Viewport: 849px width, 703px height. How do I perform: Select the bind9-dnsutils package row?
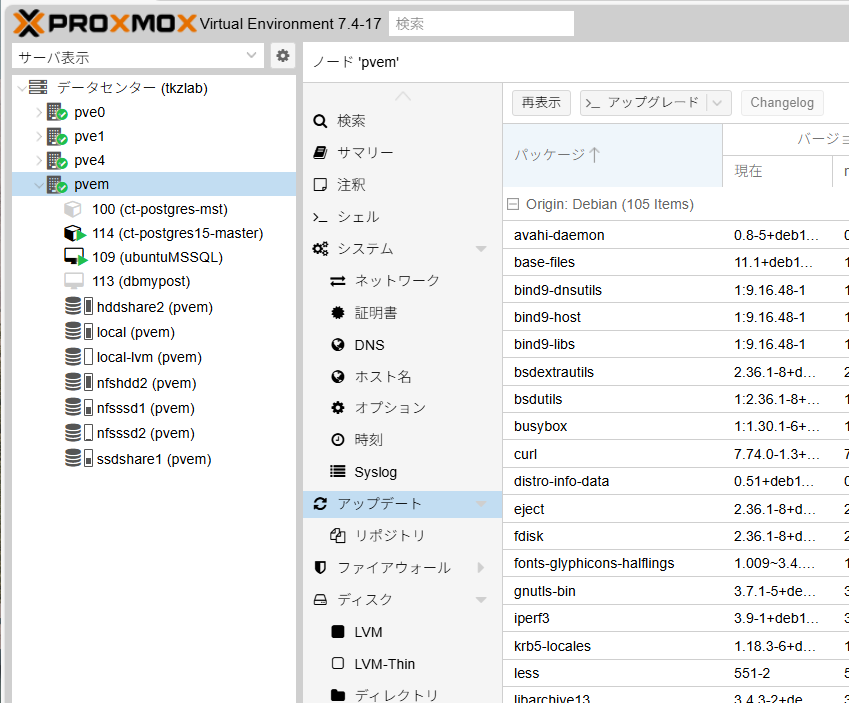click(x=676, y=290)
